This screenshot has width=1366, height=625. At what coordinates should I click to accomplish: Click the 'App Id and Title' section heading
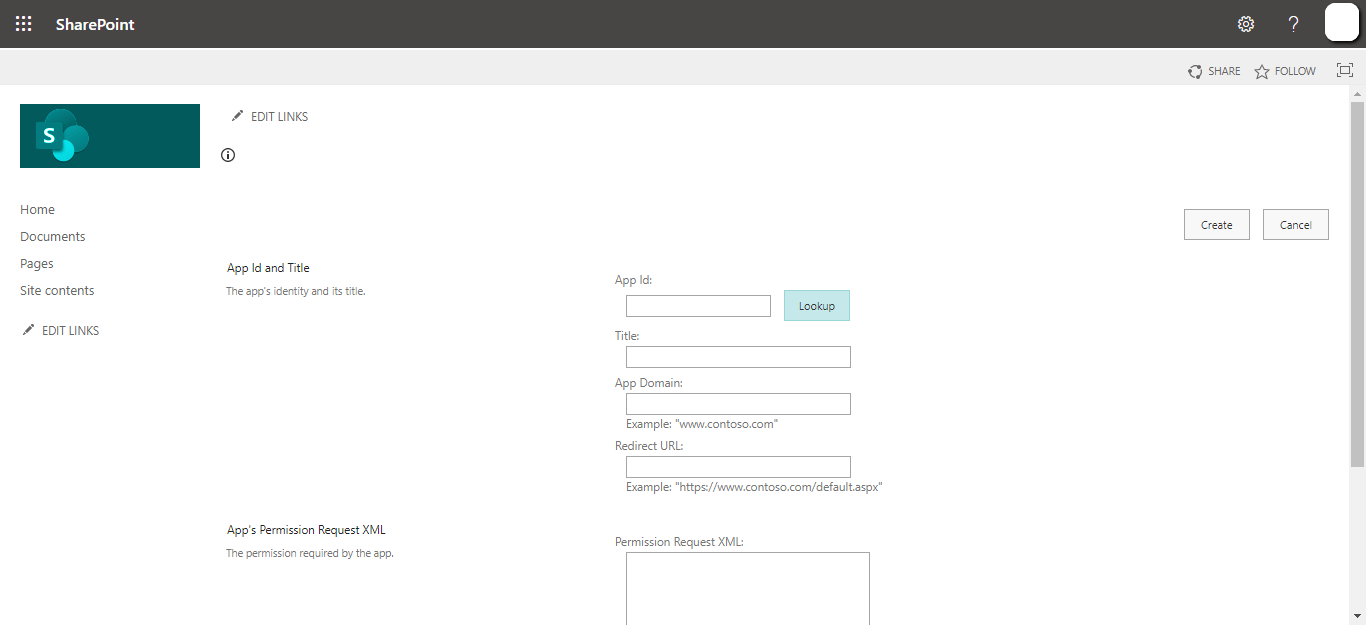[268, 268]
